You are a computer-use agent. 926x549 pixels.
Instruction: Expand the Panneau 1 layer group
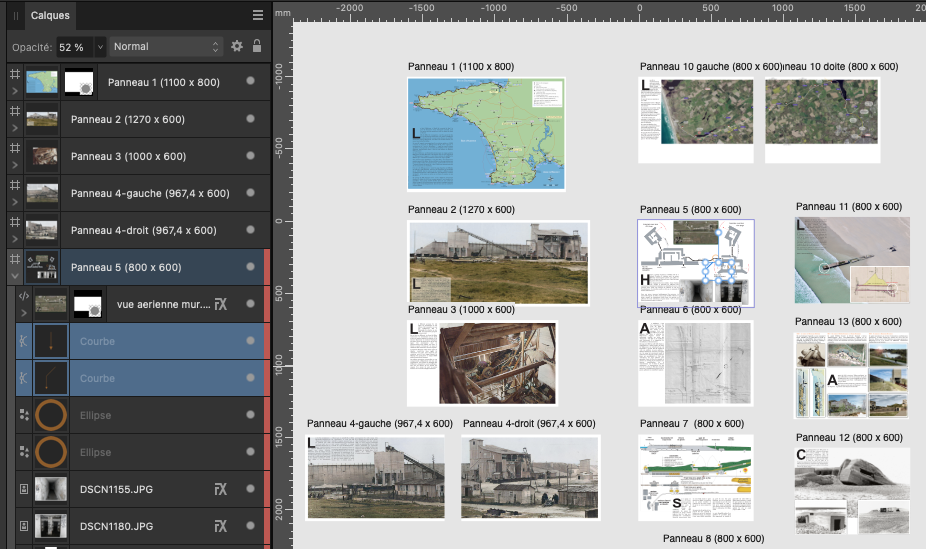coord(14,91)
